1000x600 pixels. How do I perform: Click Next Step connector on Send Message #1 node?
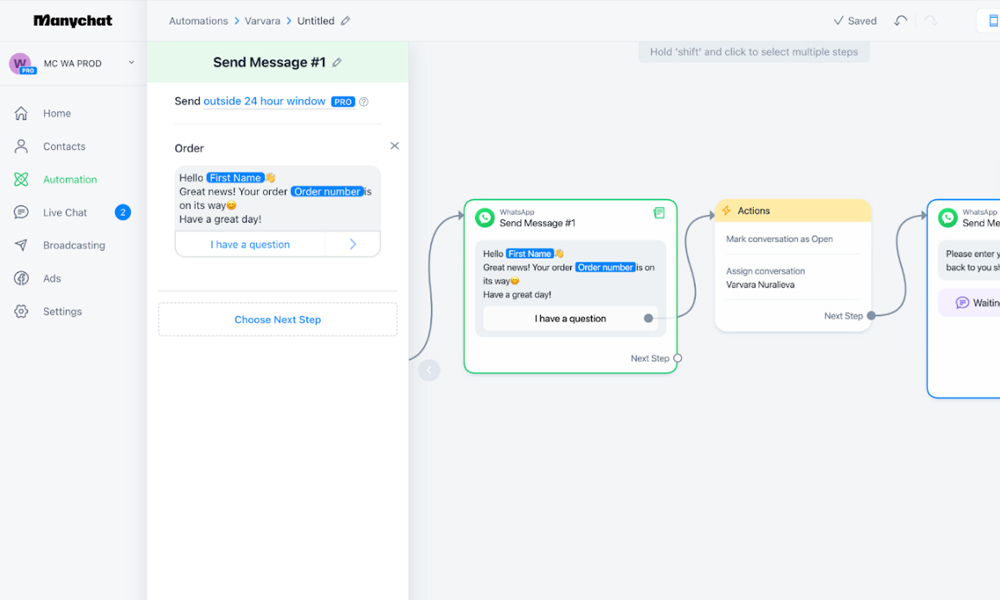pyautogui.click(x=677, y=358)
